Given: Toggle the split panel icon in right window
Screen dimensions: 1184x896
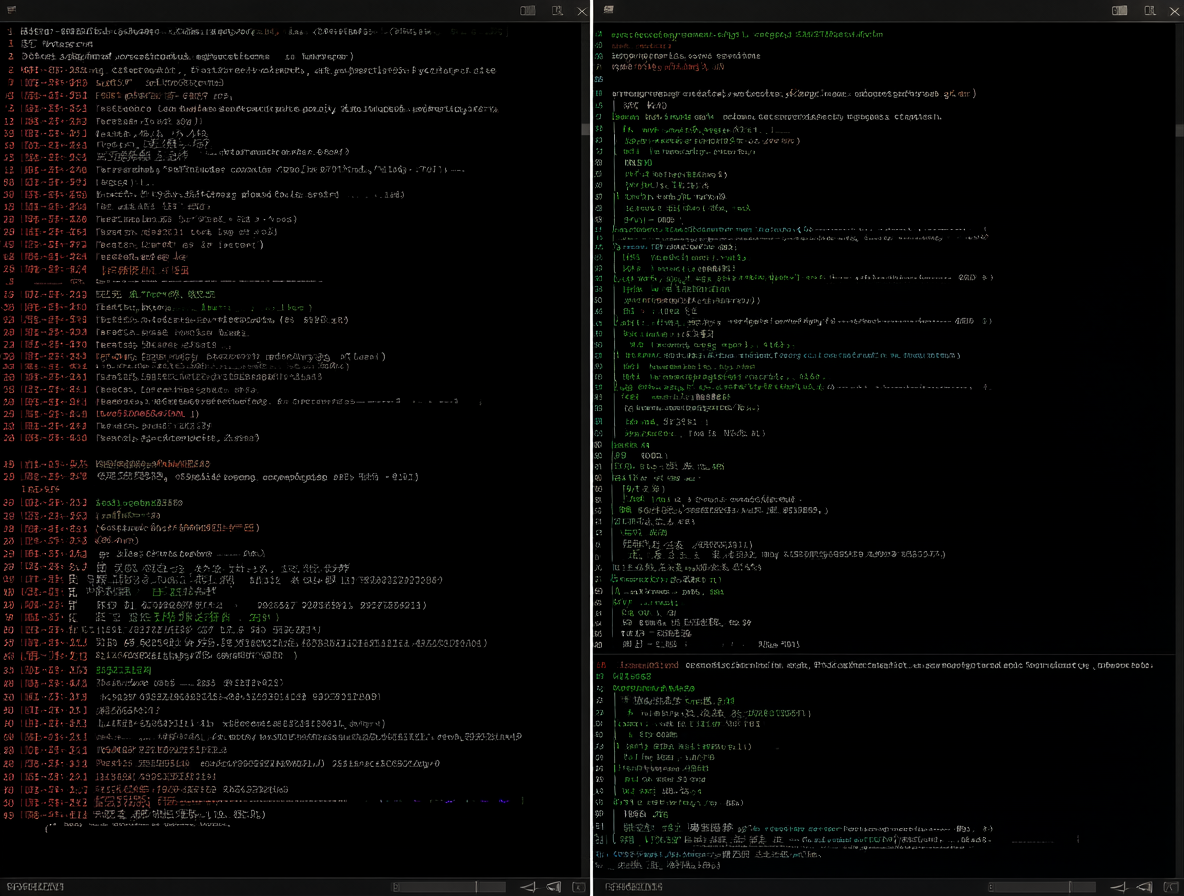Looking at the screenshot, I should 1120,11.
